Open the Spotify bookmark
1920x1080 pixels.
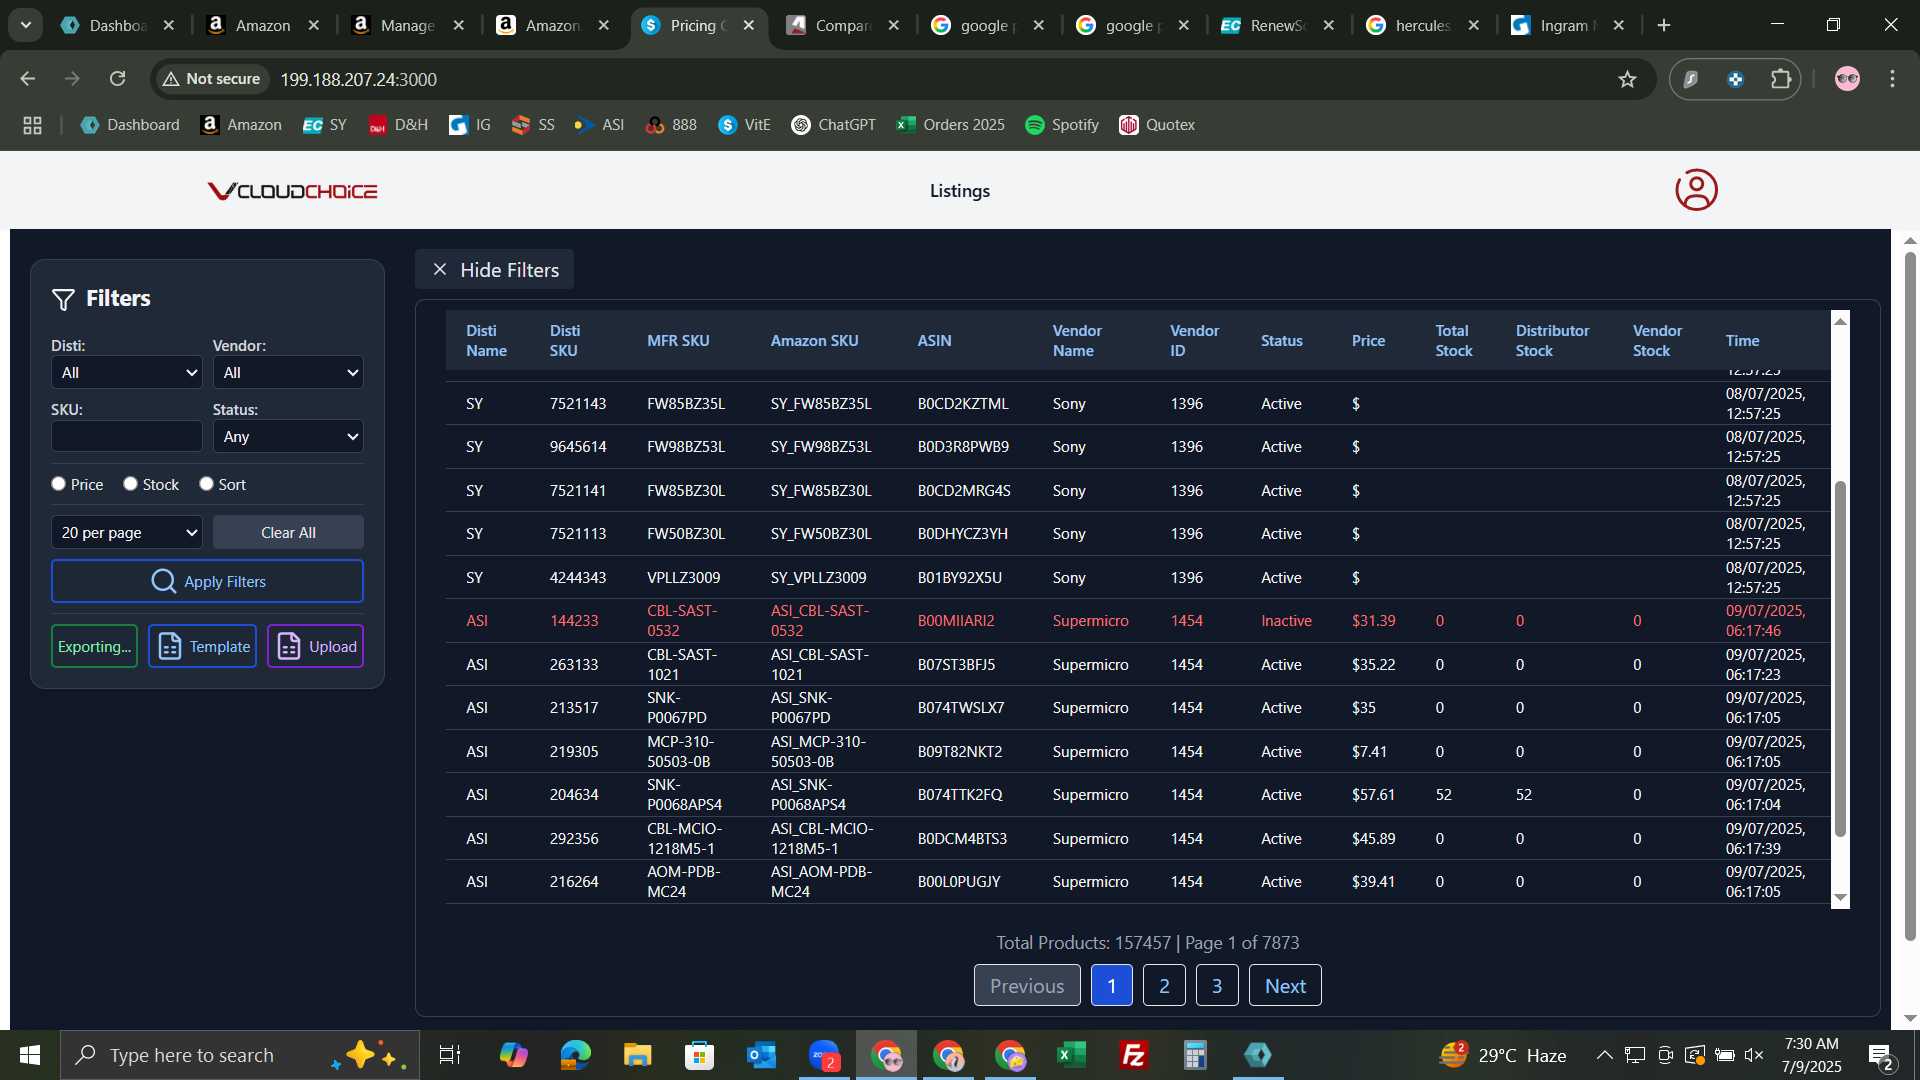[x=1062, y=125]
